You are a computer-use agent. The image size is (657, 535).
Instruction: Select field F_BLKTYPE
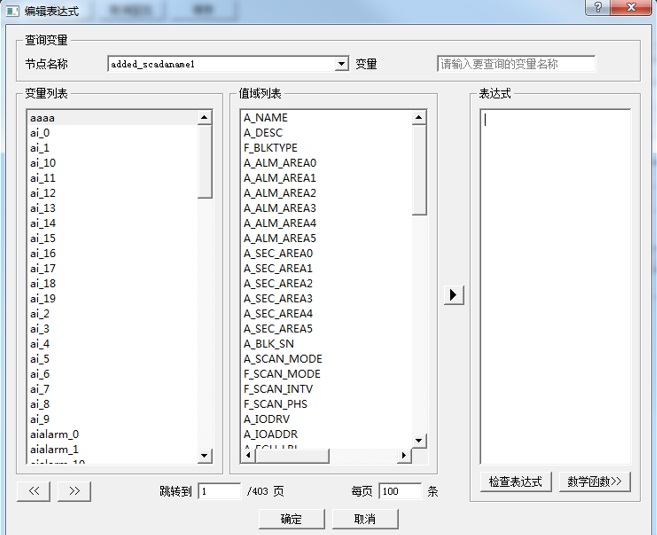coord(327,148)
